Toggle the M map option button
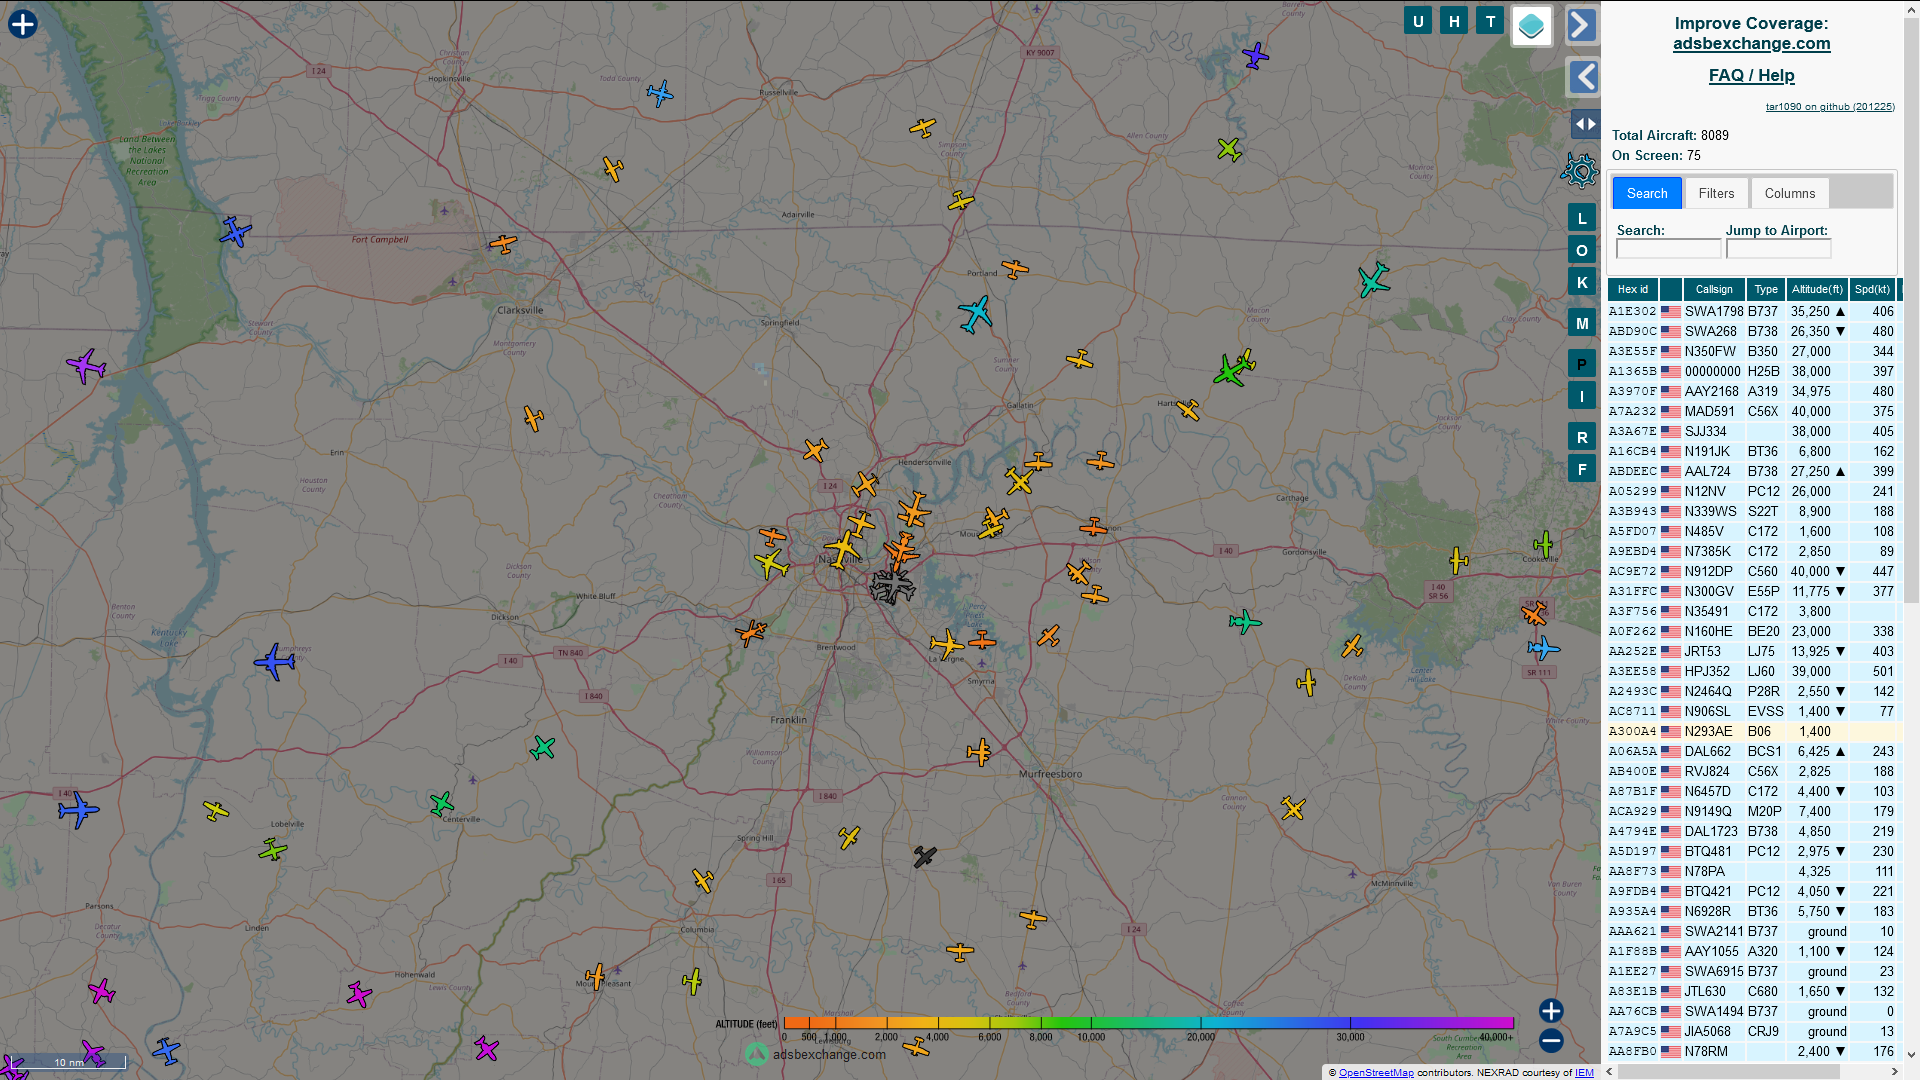The height and width of the screenshot is (1080, 1920). coord(1582,323)
